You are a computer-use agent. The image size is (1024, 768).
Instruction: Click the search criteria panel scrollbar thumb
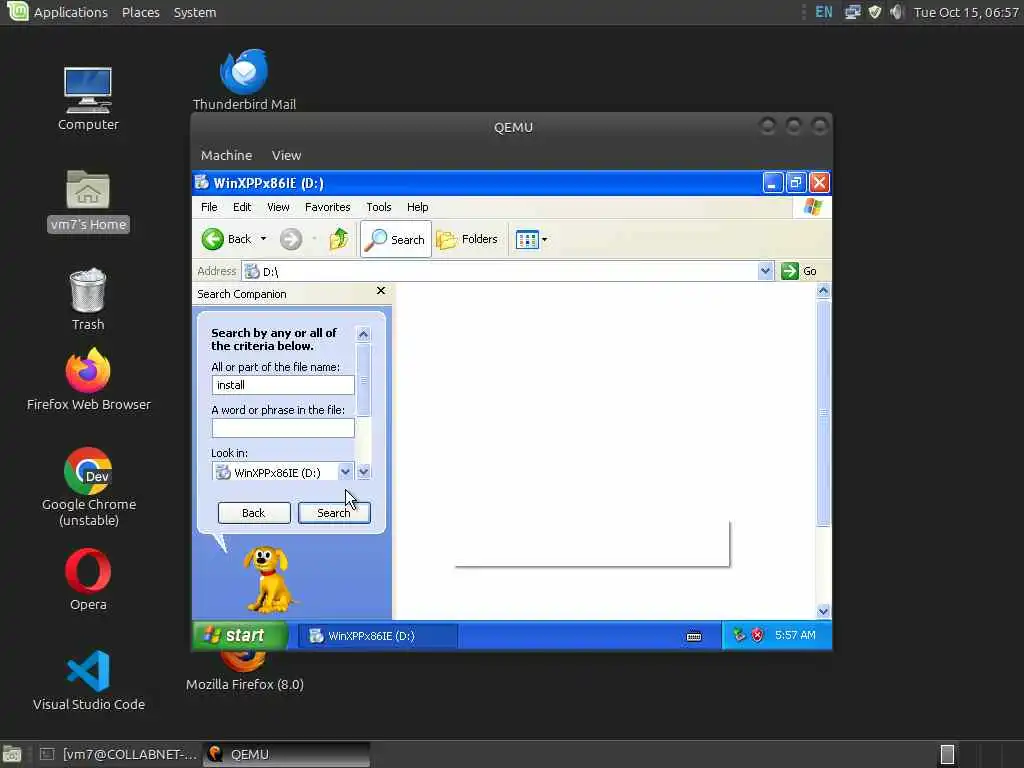[x=363, y=380]
